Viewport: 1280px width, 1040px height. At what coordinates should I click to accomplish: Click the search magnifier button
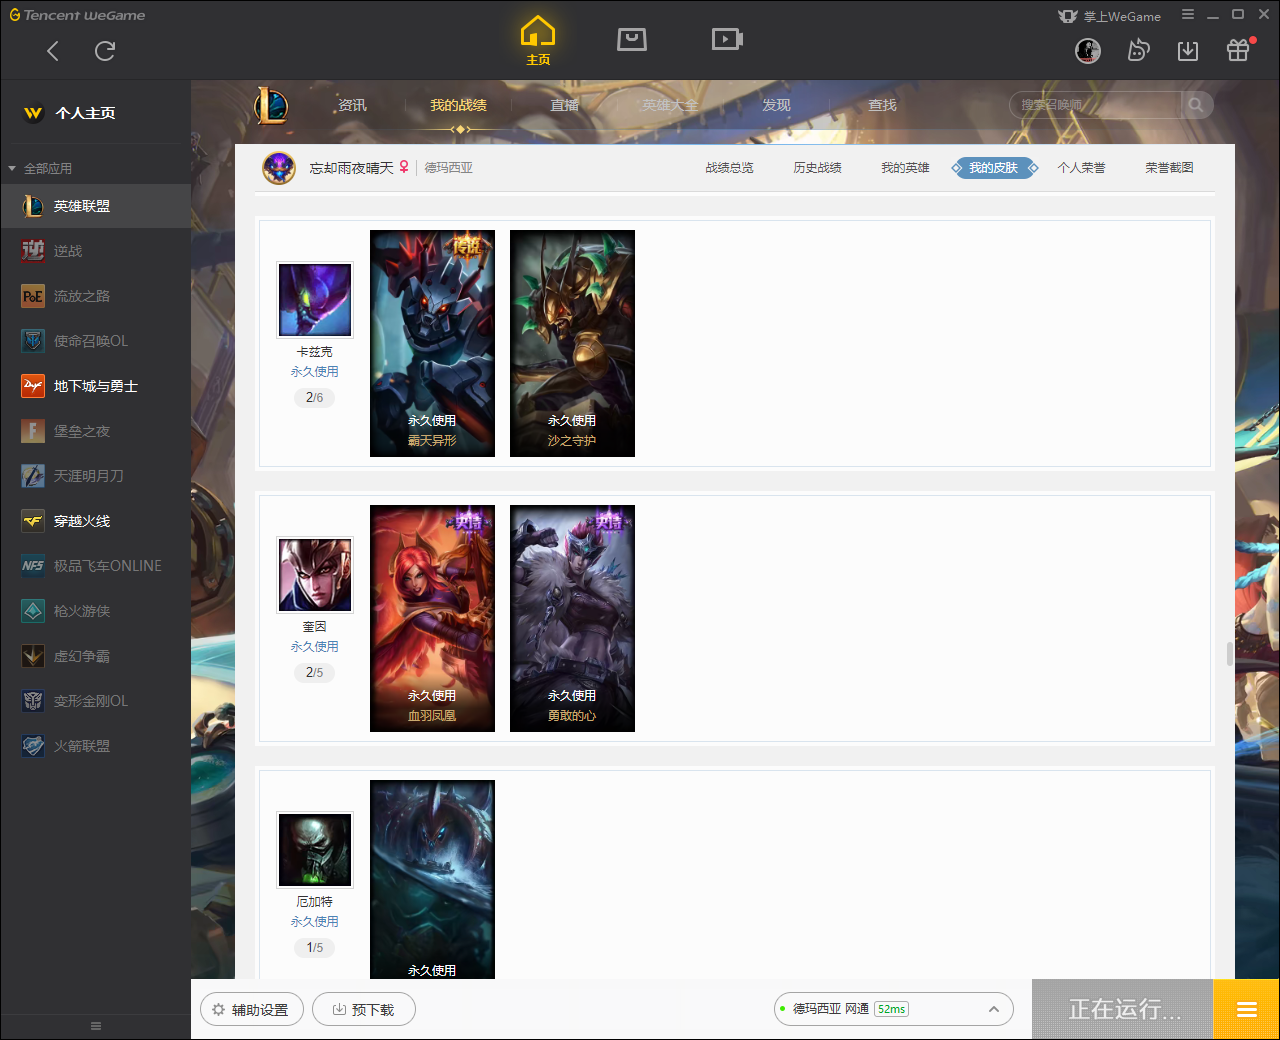pyautogui.click(x=1196, y=105)
